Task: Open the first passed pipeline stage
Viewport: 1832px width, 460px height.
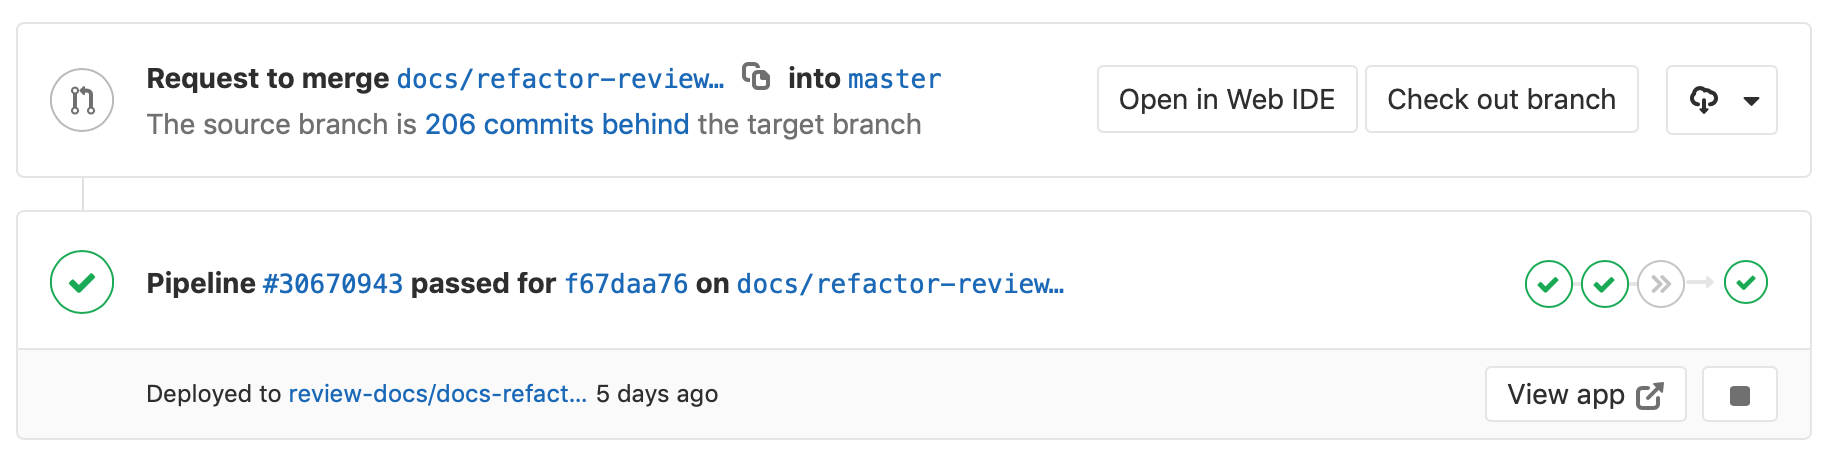Action: tap(1548, 284)
